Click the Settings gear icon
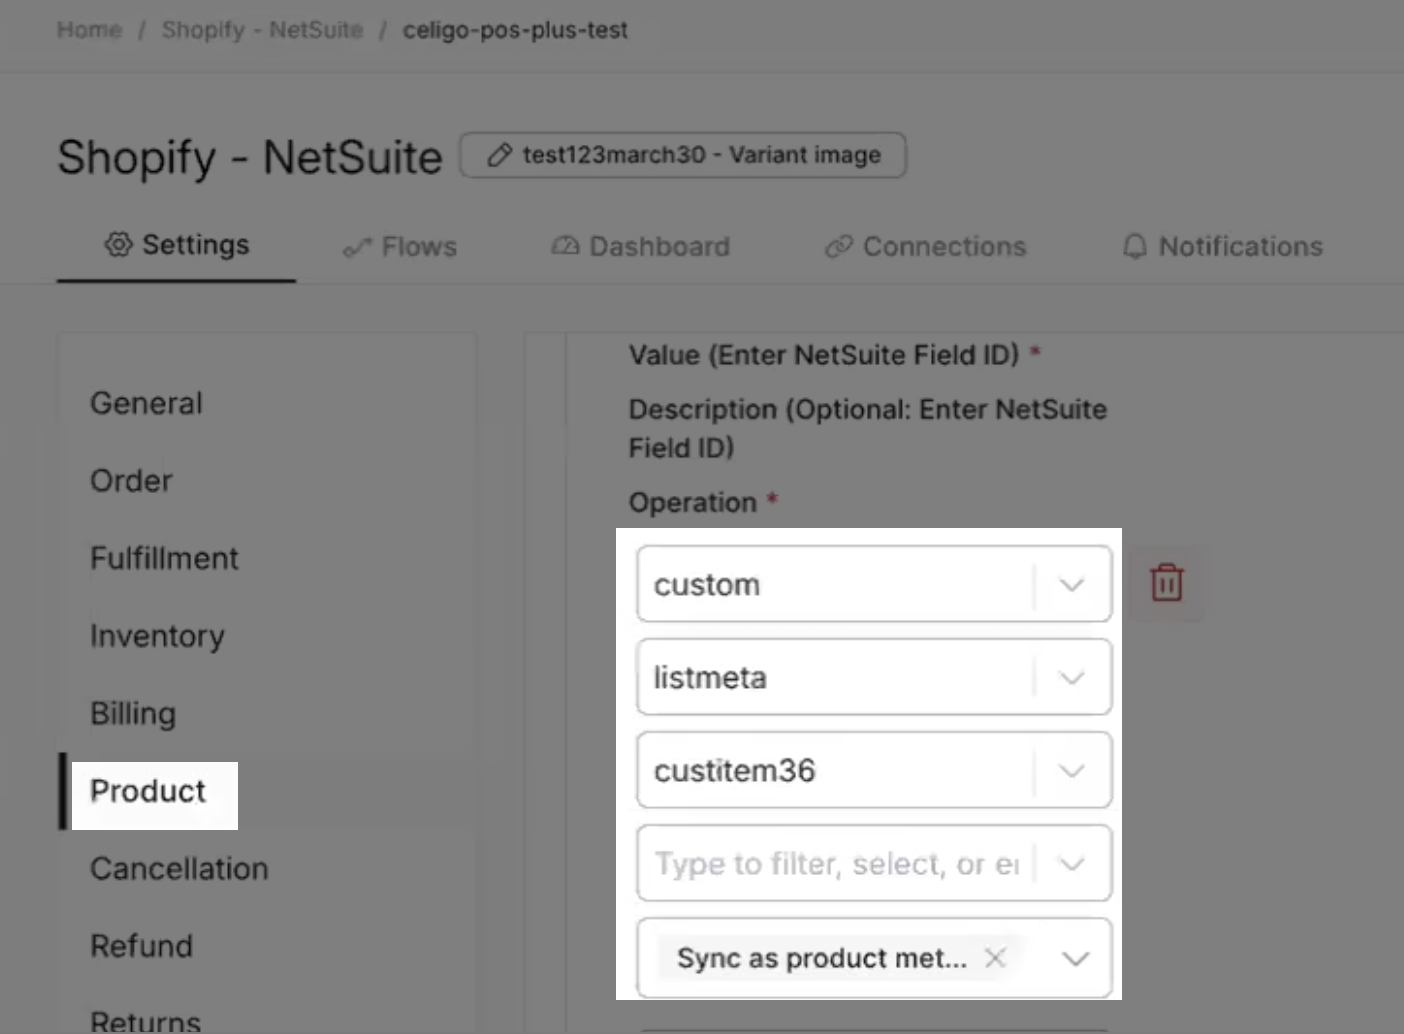 pyautogui.click(x=118, y=244)
